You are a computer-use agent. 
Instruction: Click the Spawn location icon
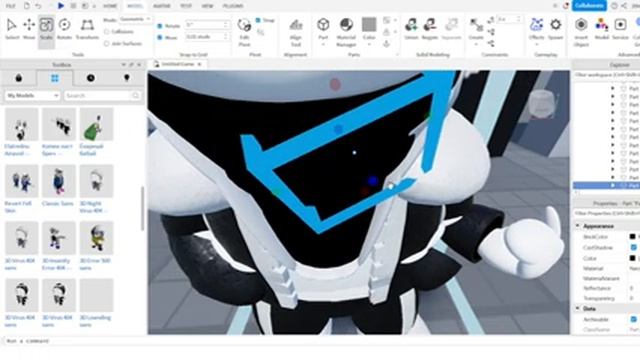[556, 29]
